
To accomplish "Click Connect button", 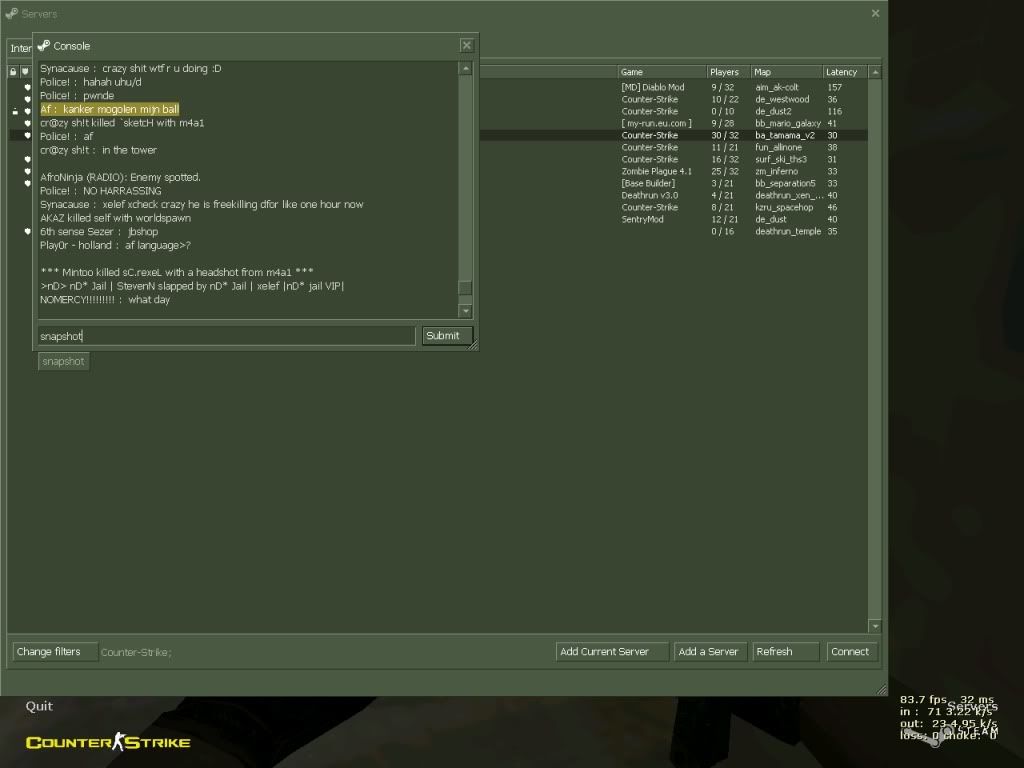I will coord(852,652).
